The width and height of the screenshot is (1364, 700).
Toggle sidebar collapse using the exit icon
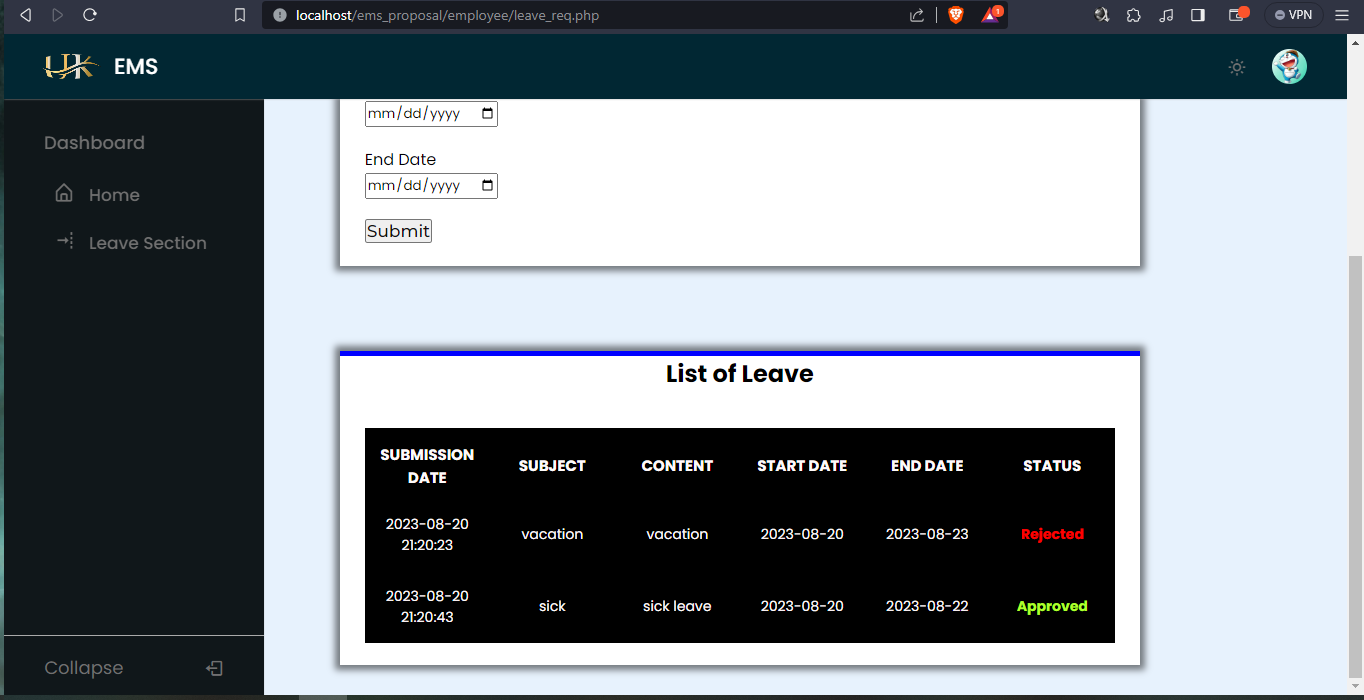point(215,667)
